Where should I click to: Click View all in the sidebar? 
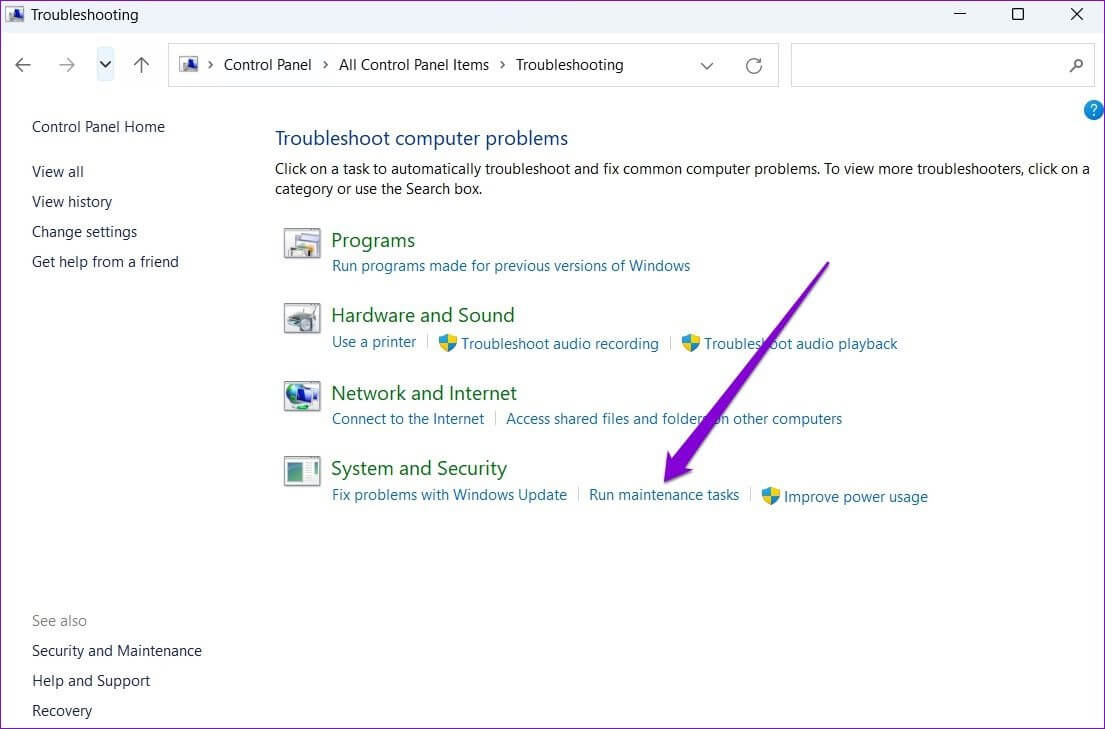click(x=58, y=172)
